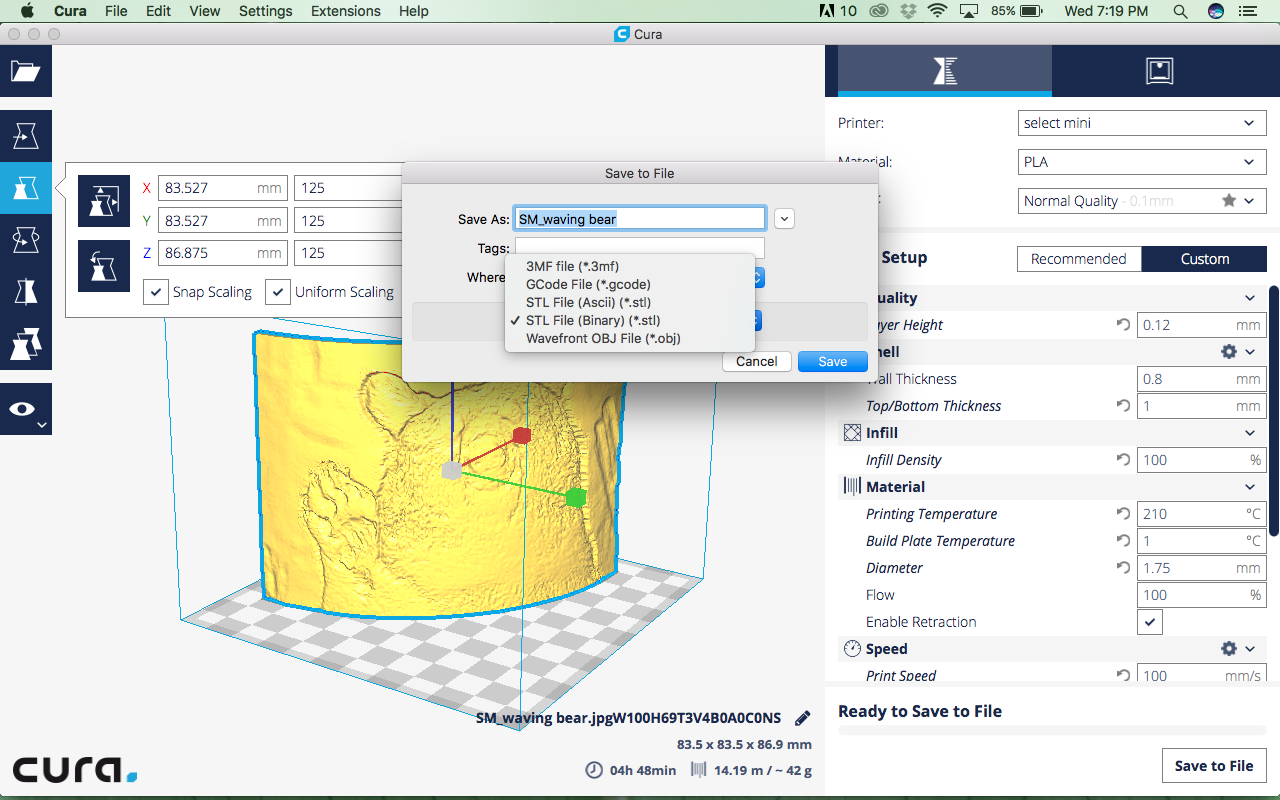Click the settings panel vertical scrollbar
The height and width of the screenshot is (800, 1280).
(1274, 410)
